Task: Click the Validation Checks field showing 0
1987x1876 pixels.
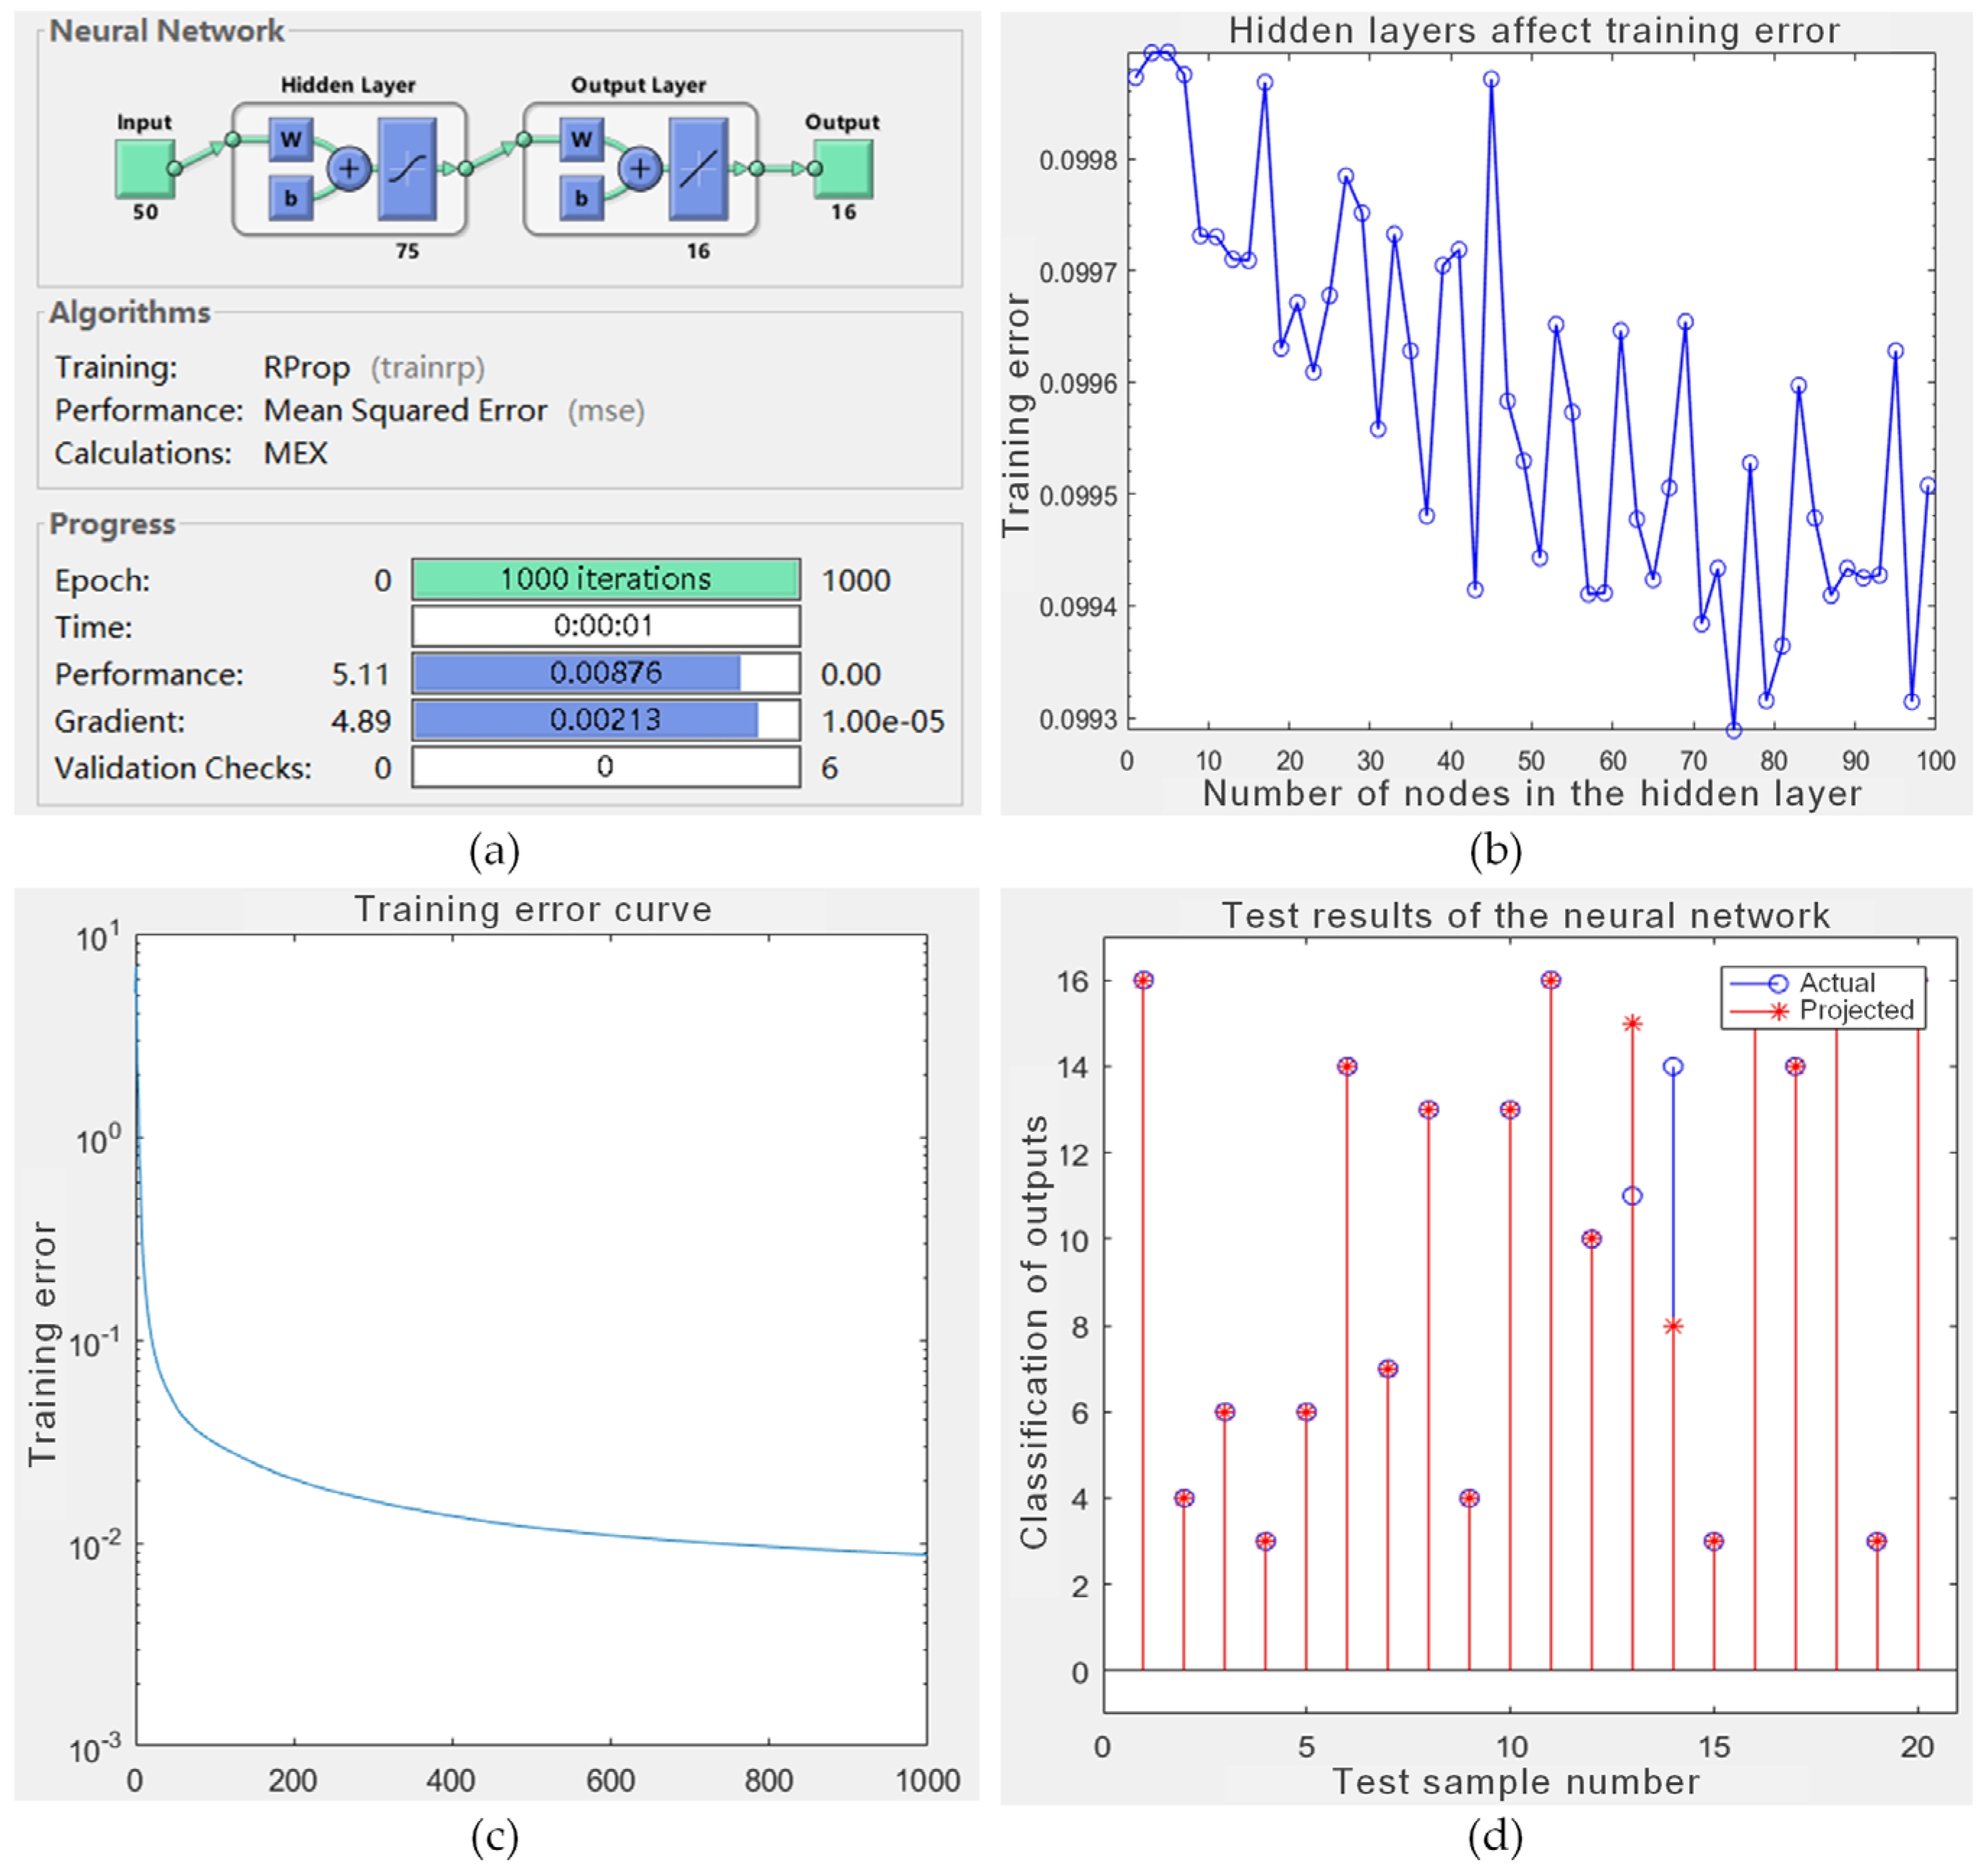Action: point(605,767)
